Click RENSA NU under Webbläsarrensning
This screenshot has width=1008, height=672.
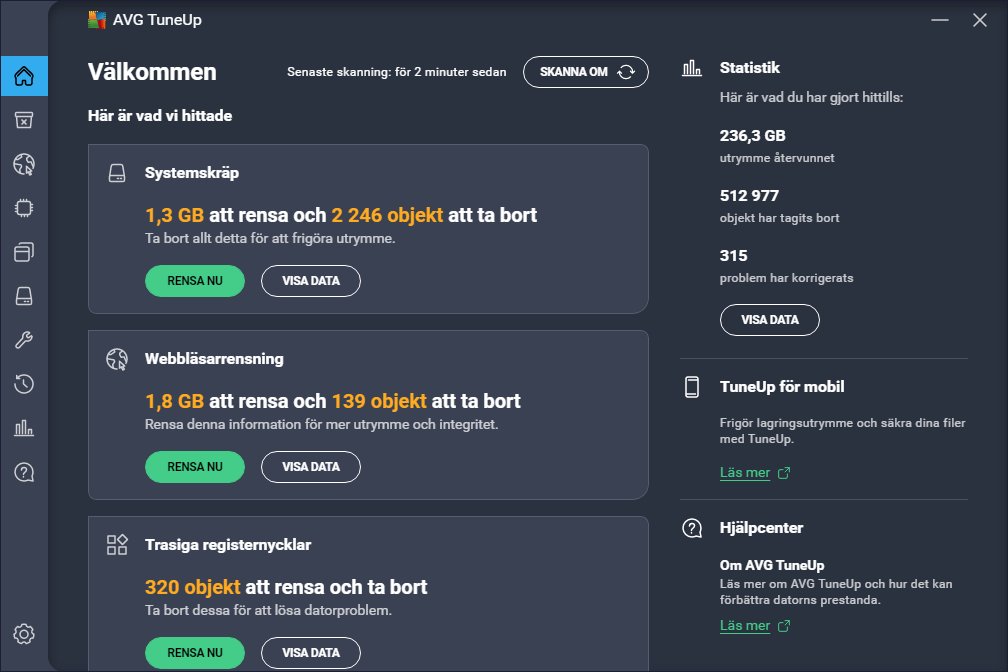(195, 467)
